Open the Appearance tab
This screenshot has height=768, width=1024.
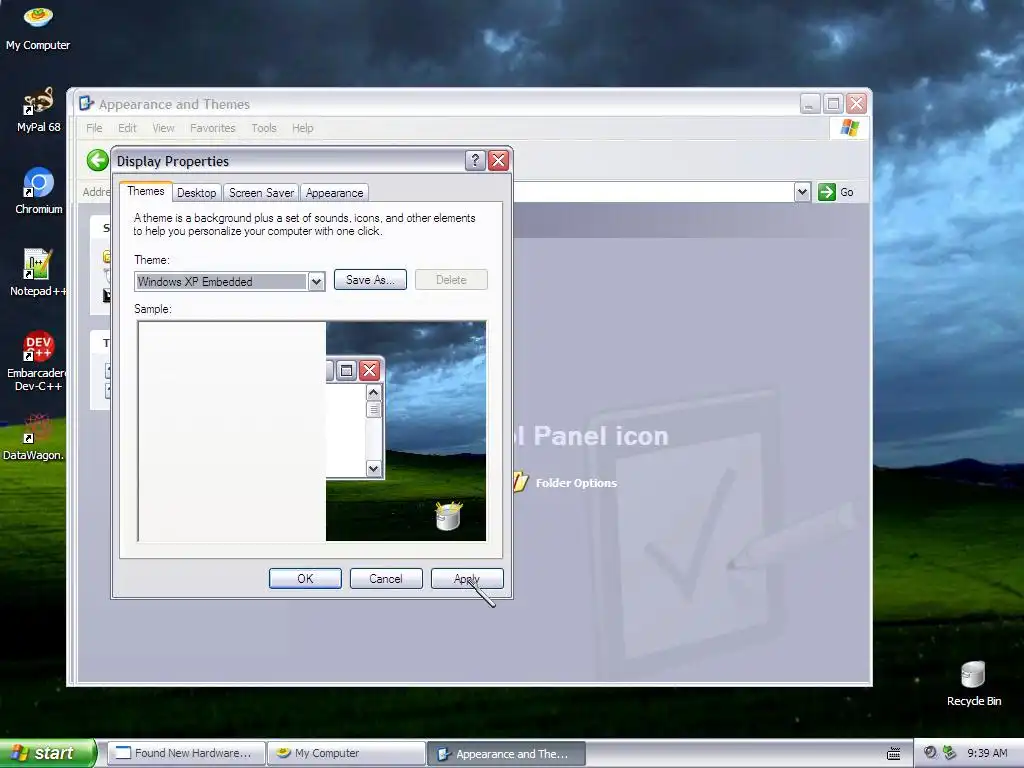[x=334, y=193]
